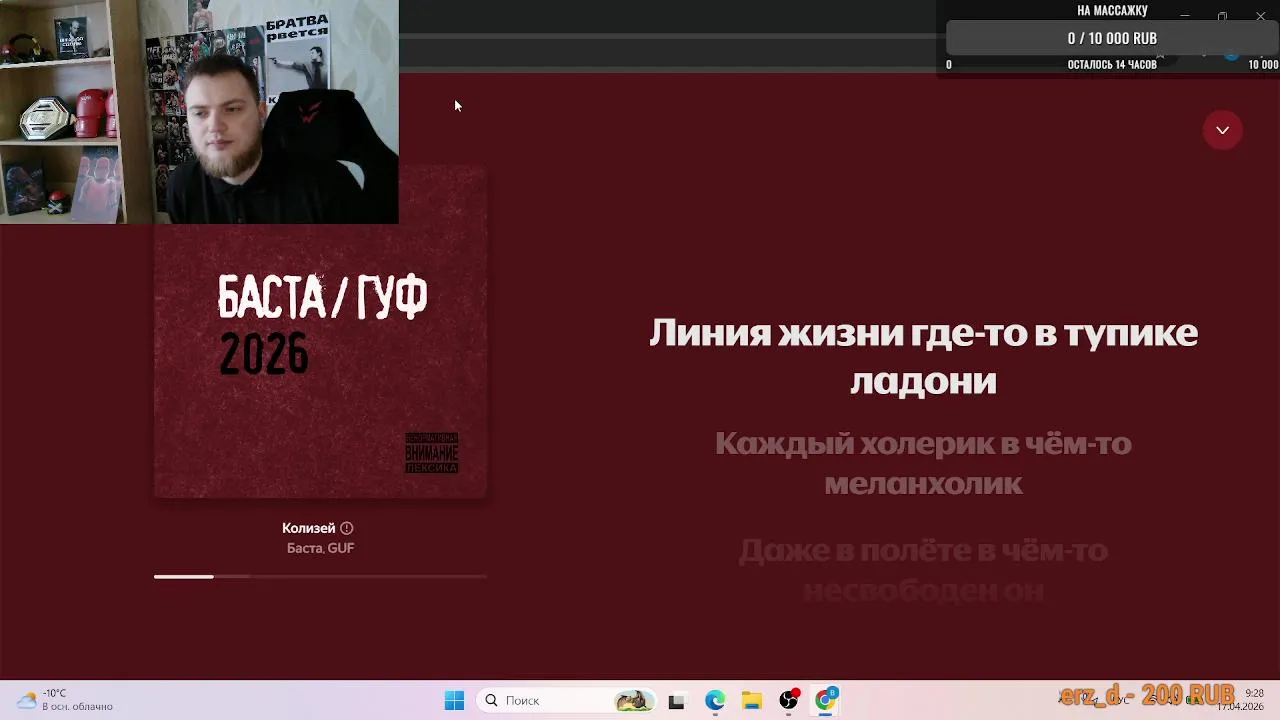
Task: Open the weather widget showing -10°C
Action: pos(66,700)
